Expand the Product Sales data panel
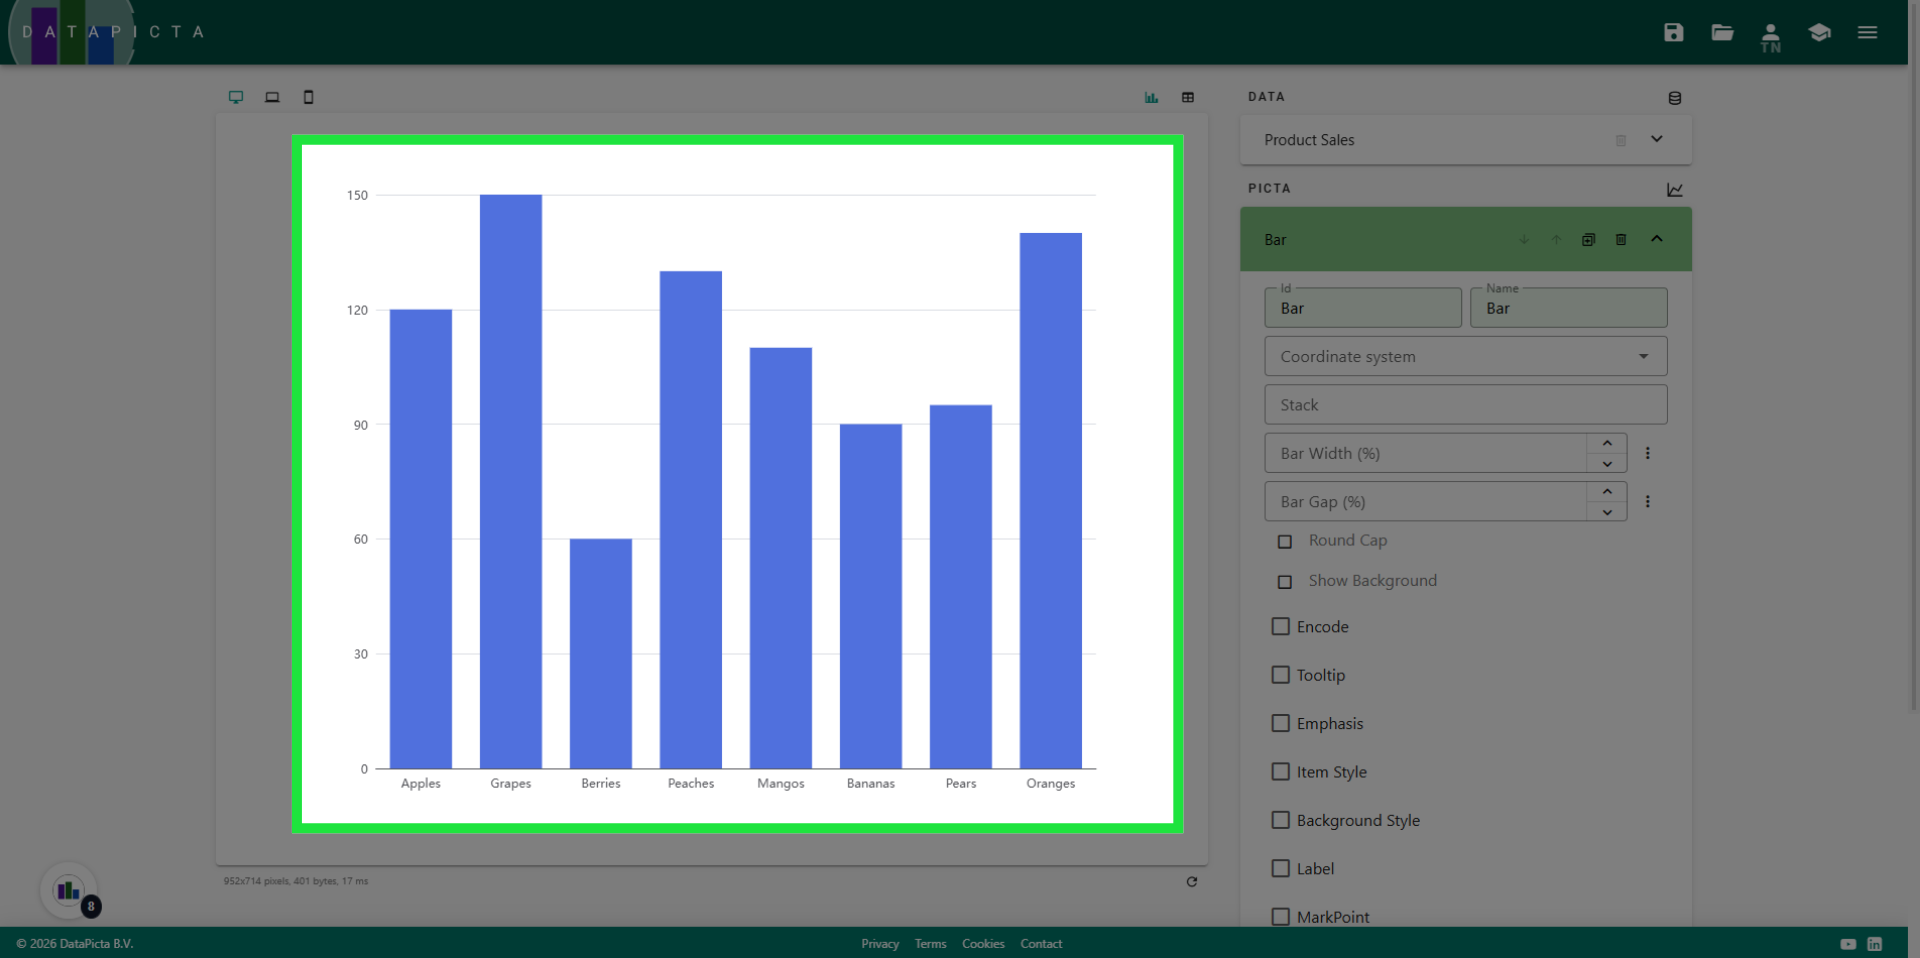 pos(1656,139)
